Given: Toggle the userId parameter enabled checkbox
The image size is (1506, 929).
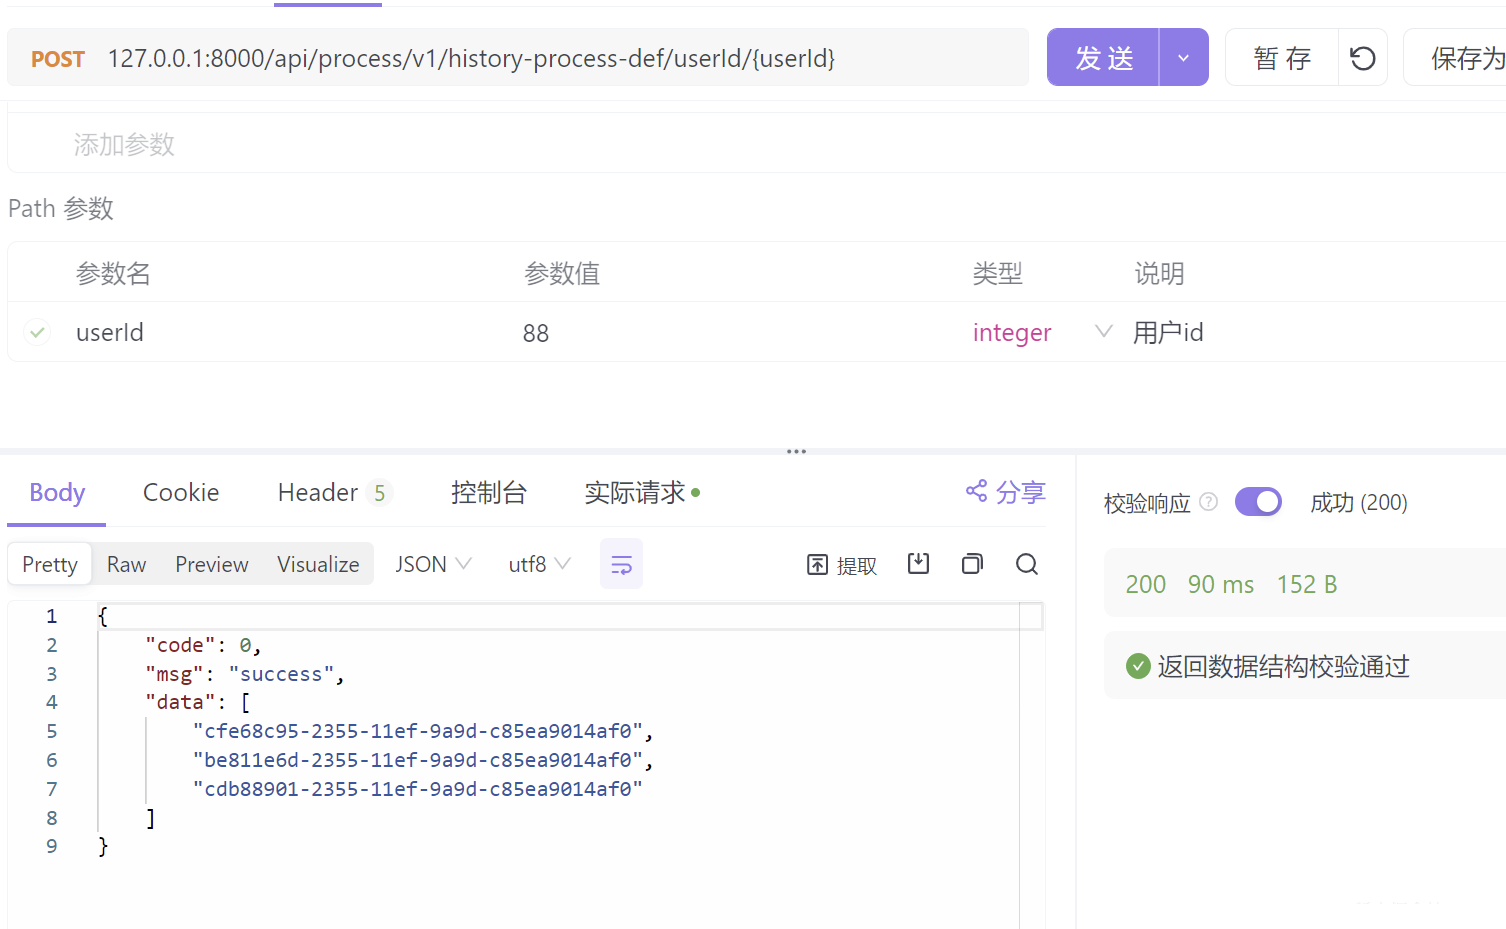Looking at the screenshot, I should pos(37,332).
